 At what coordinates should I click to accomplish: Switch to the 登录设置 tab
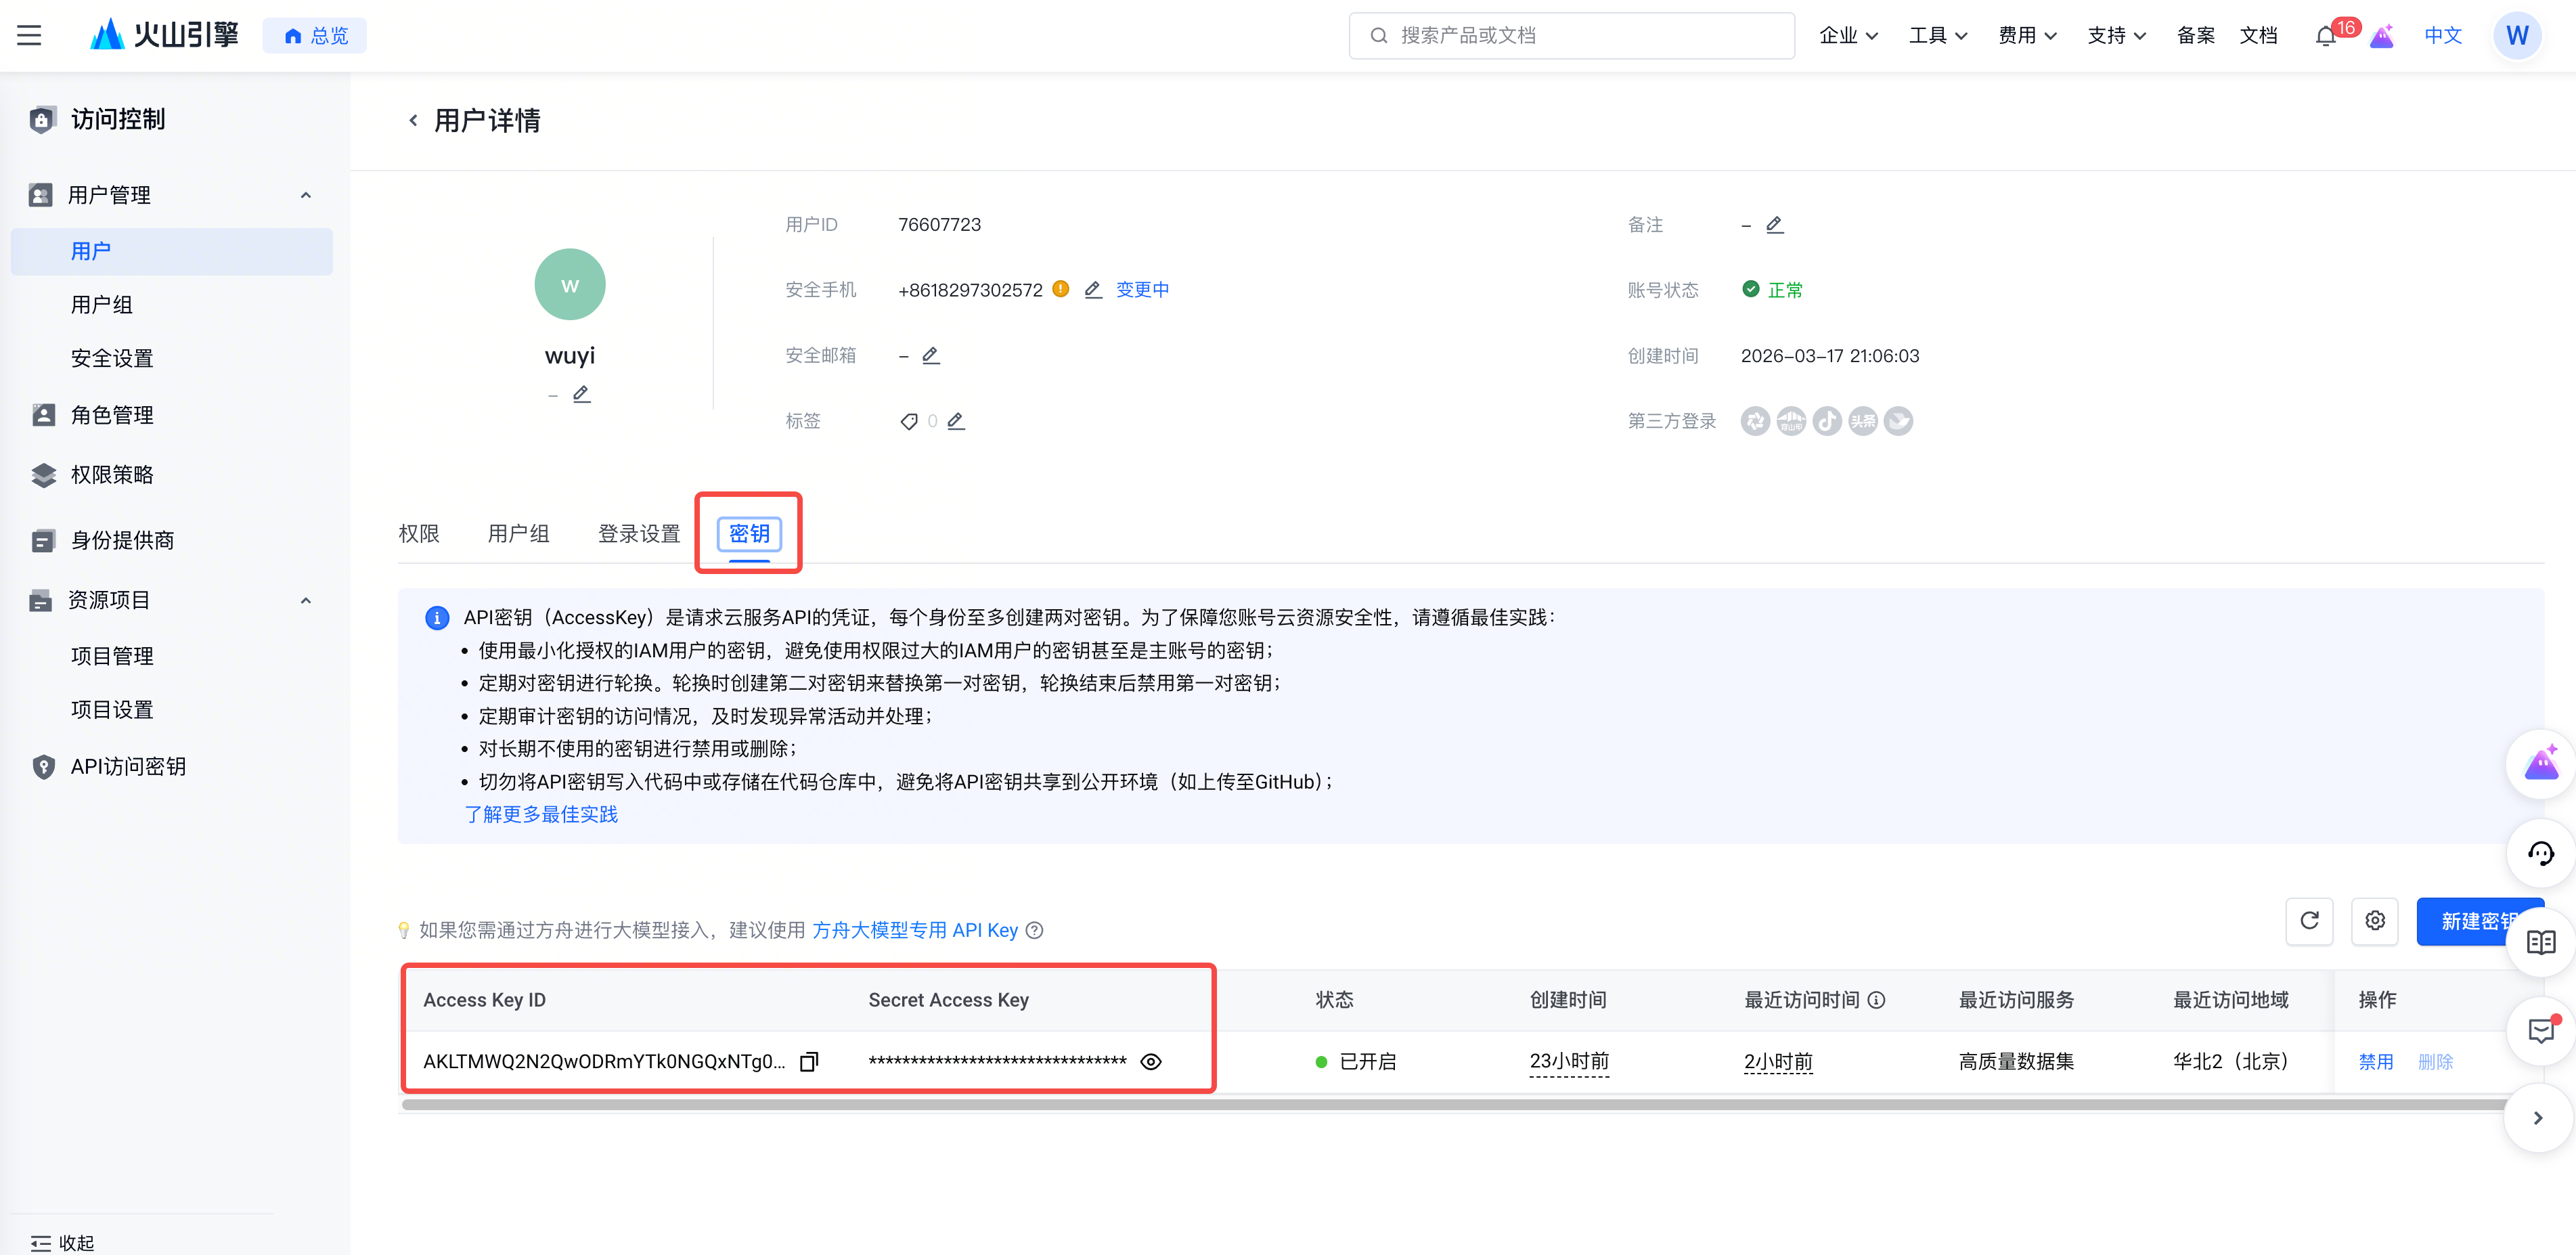[638, 533]
